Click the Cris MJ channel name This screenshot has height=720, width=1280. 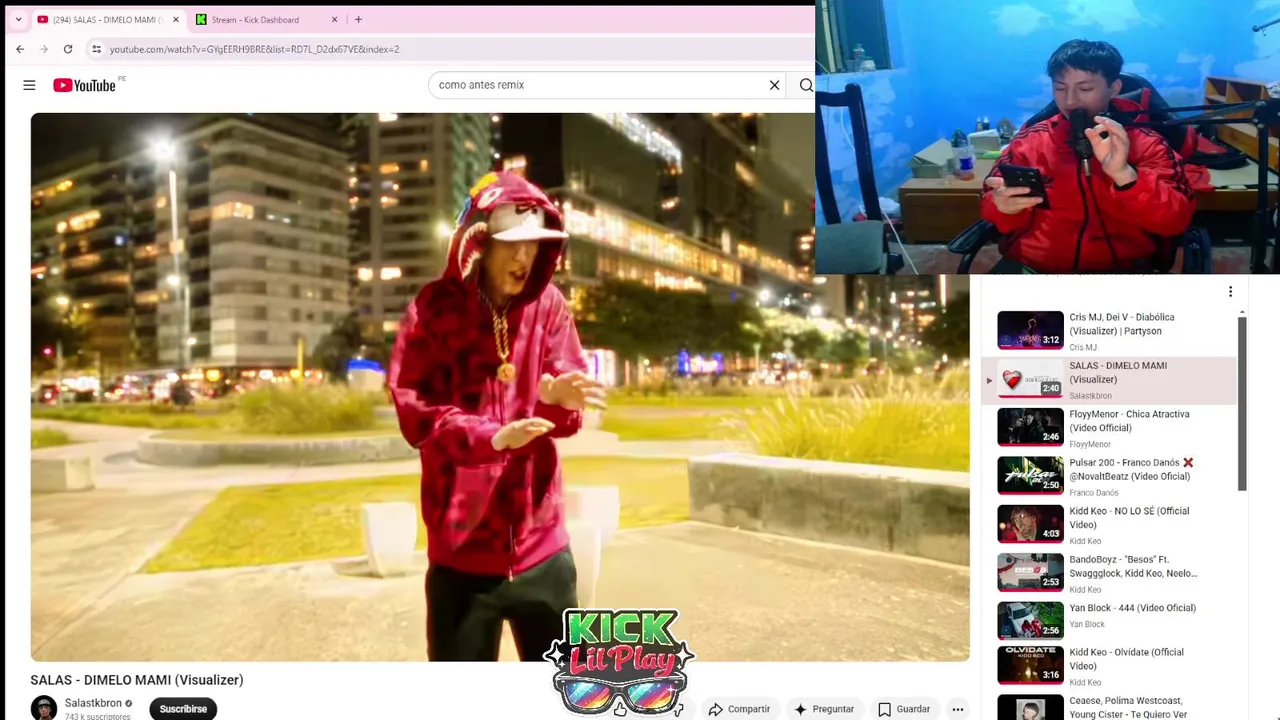click(1083, 347)
